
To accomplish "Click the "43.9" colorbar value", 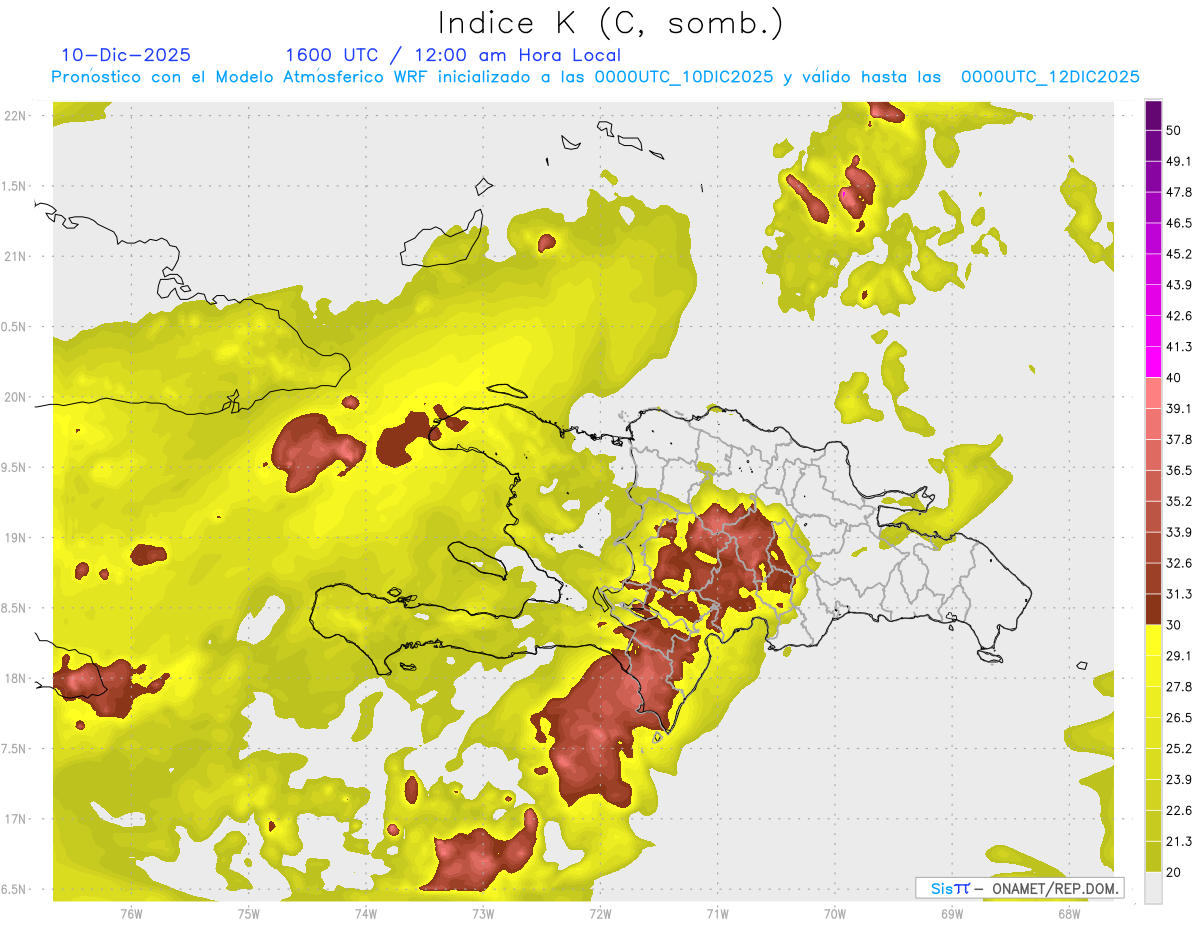I will [1179, 285].
